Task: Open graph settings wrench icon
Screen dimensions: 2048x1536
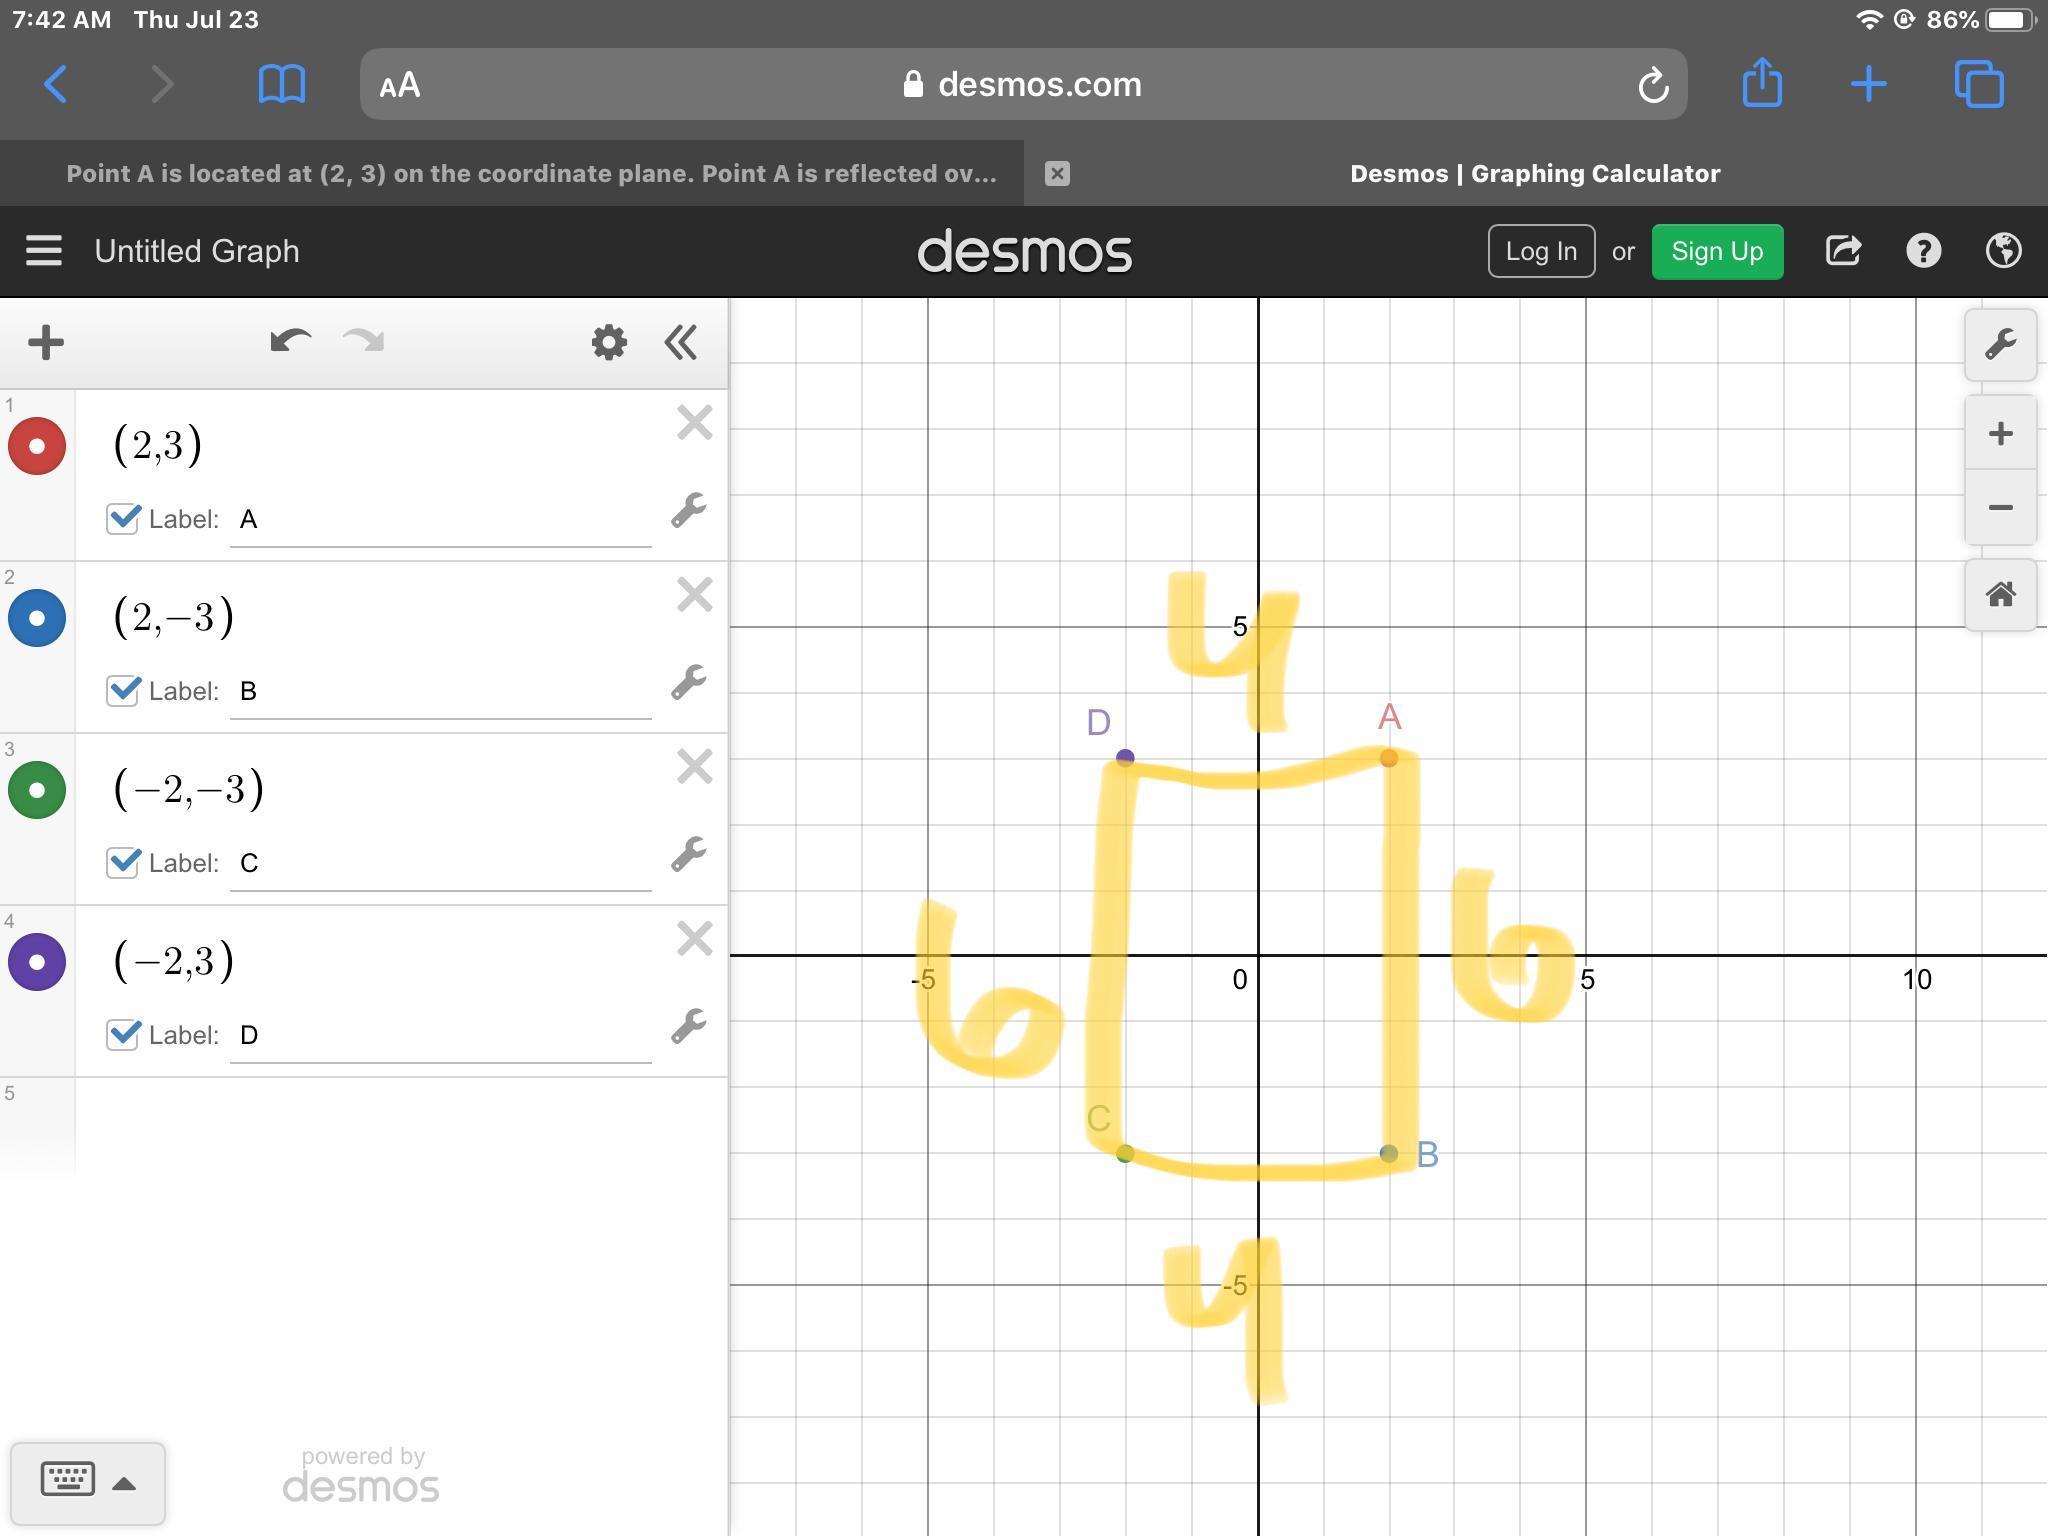Action: [x=2000, y=344]
